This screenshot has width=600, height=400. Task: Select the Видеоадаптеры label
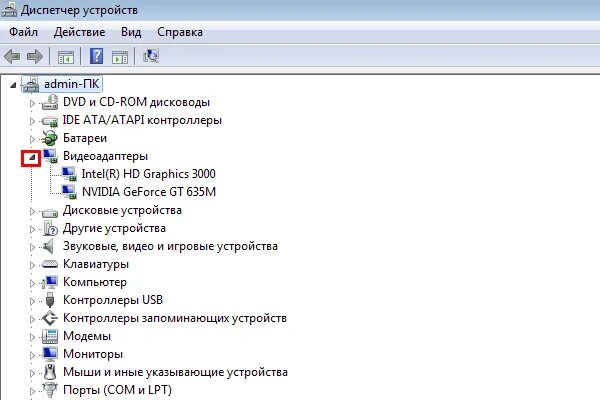coord(105,156)
